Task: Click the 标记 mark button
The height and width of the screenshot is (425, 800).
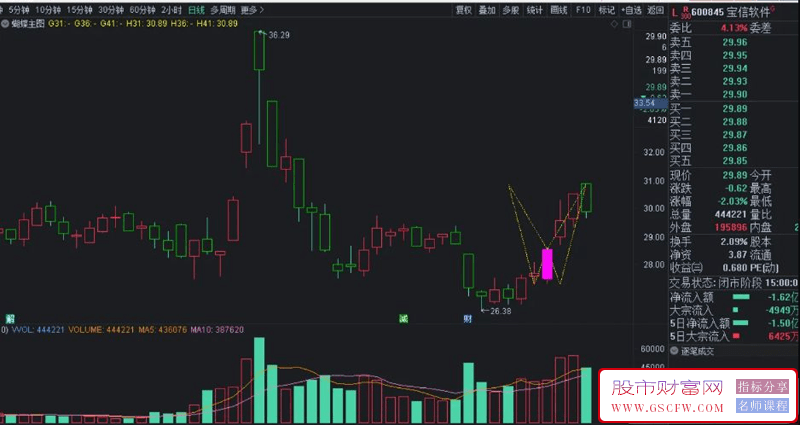Action: click(607, 10)
